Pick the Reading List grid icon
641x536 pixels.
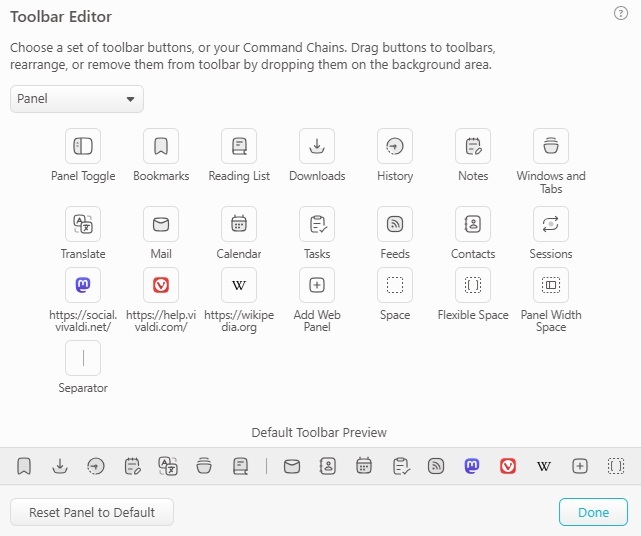click(239, 146)
